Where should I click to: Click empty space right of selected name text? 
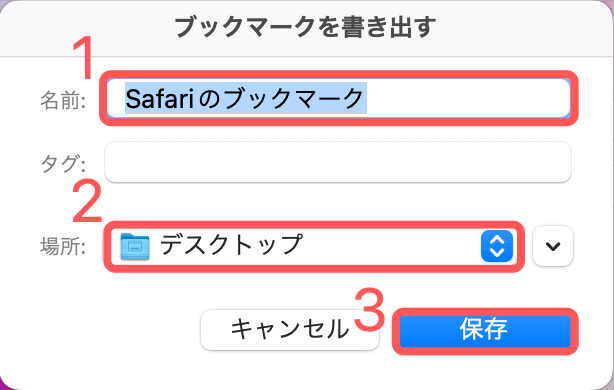(x=468, y=98)
